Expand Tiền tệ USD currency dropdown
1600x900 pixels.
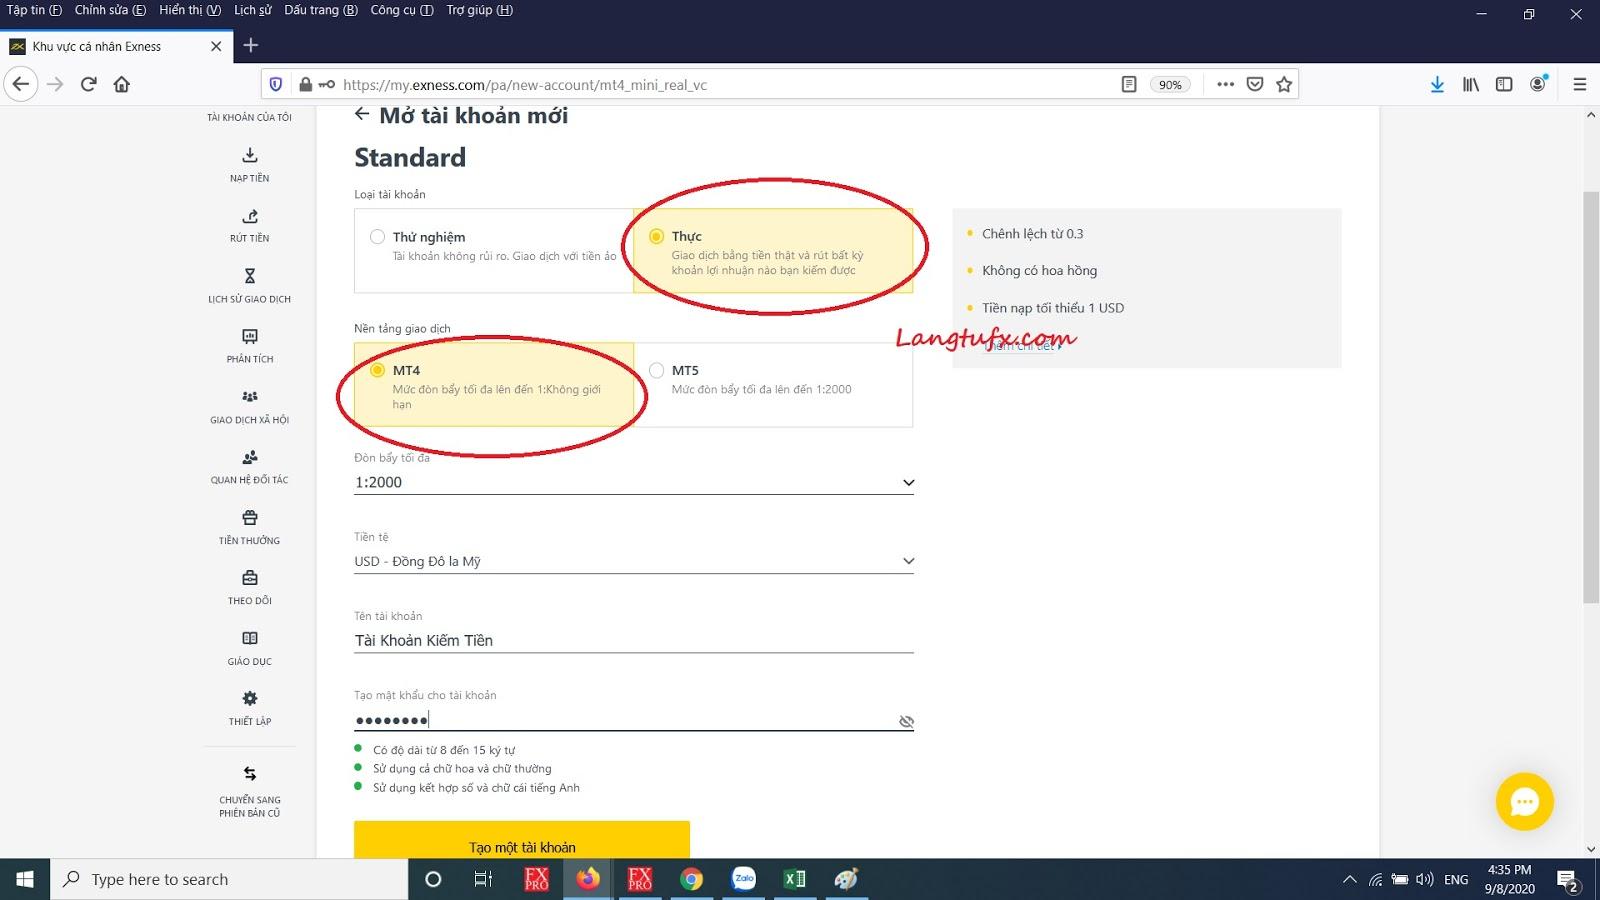tap(634, 561)
